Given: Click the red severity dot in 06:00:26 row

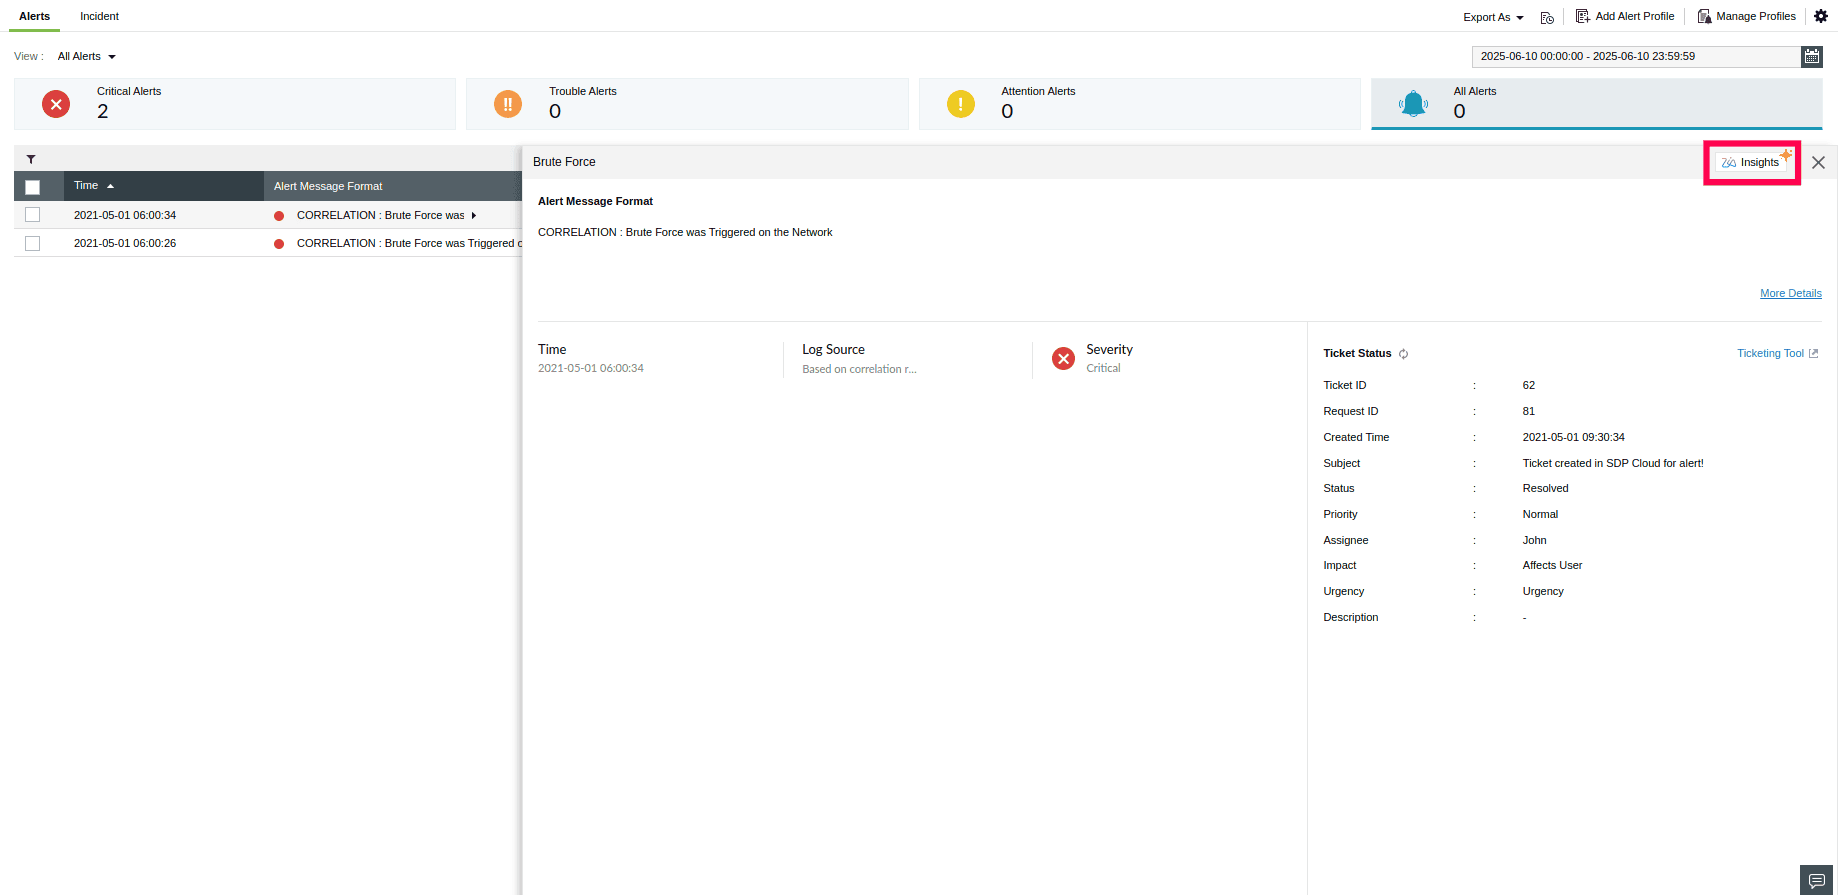Looking at the screenshot, I should click(x=279, y=244).
